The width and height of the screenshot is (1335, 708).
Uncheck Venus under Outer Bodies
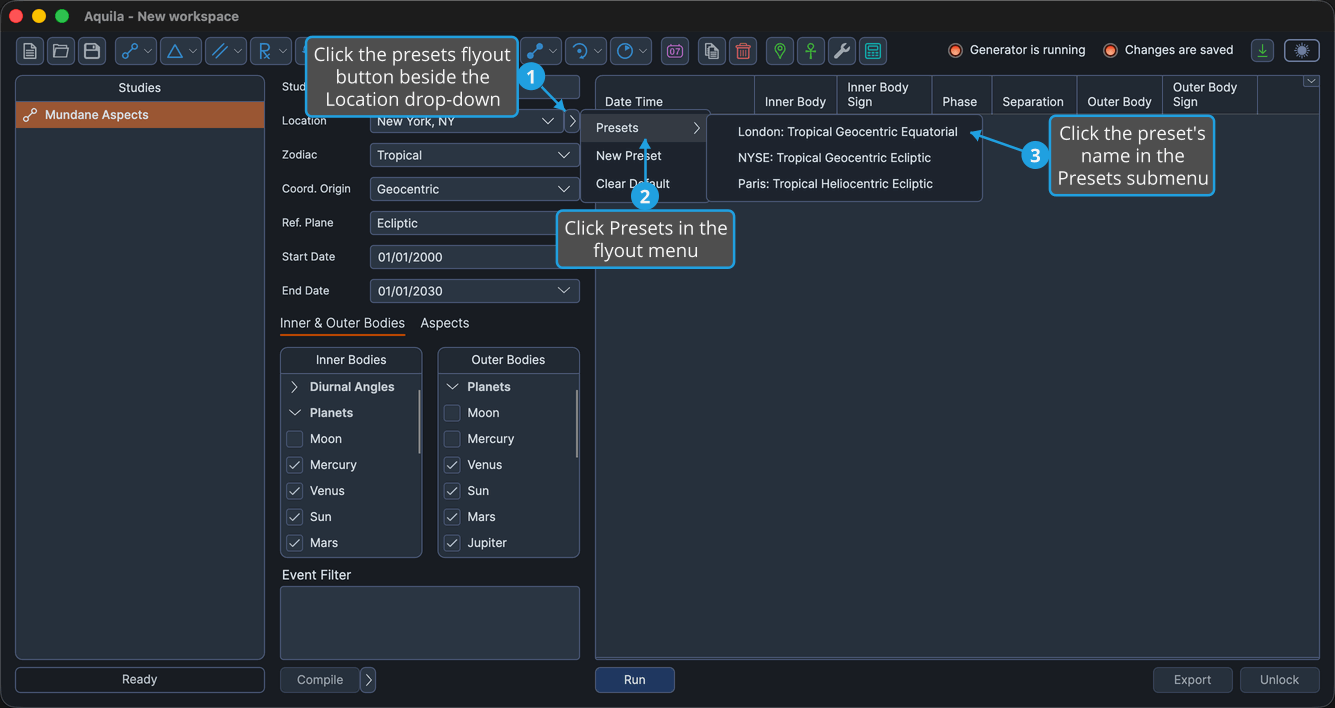coord(452,465)
